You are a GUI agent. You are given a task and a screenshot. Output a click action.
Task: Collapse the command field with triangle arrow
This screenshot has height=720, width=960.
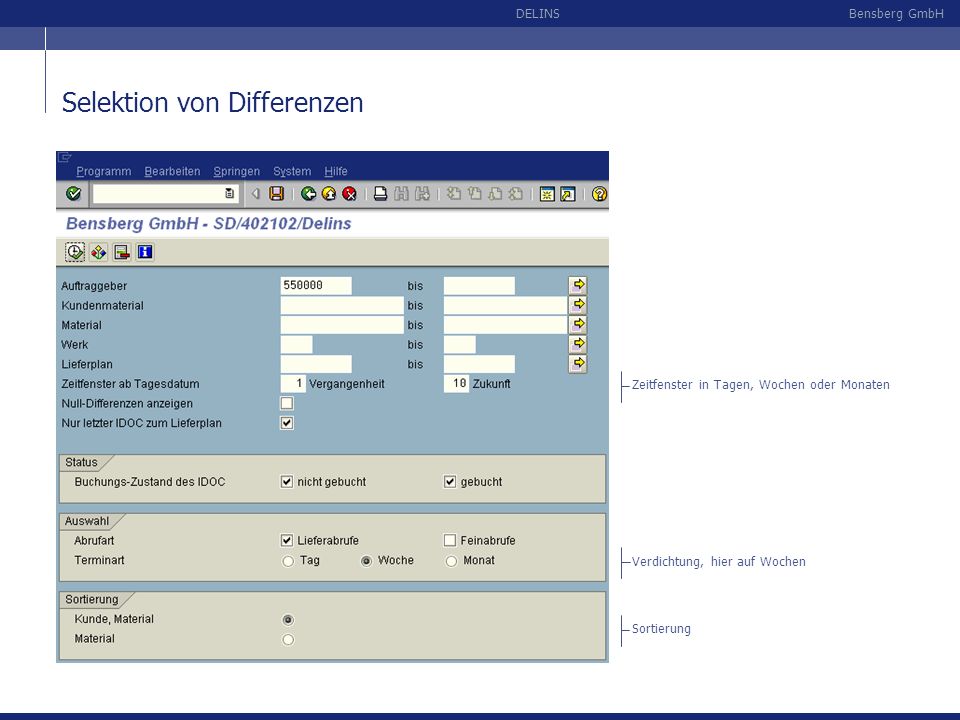click(256, 194)
